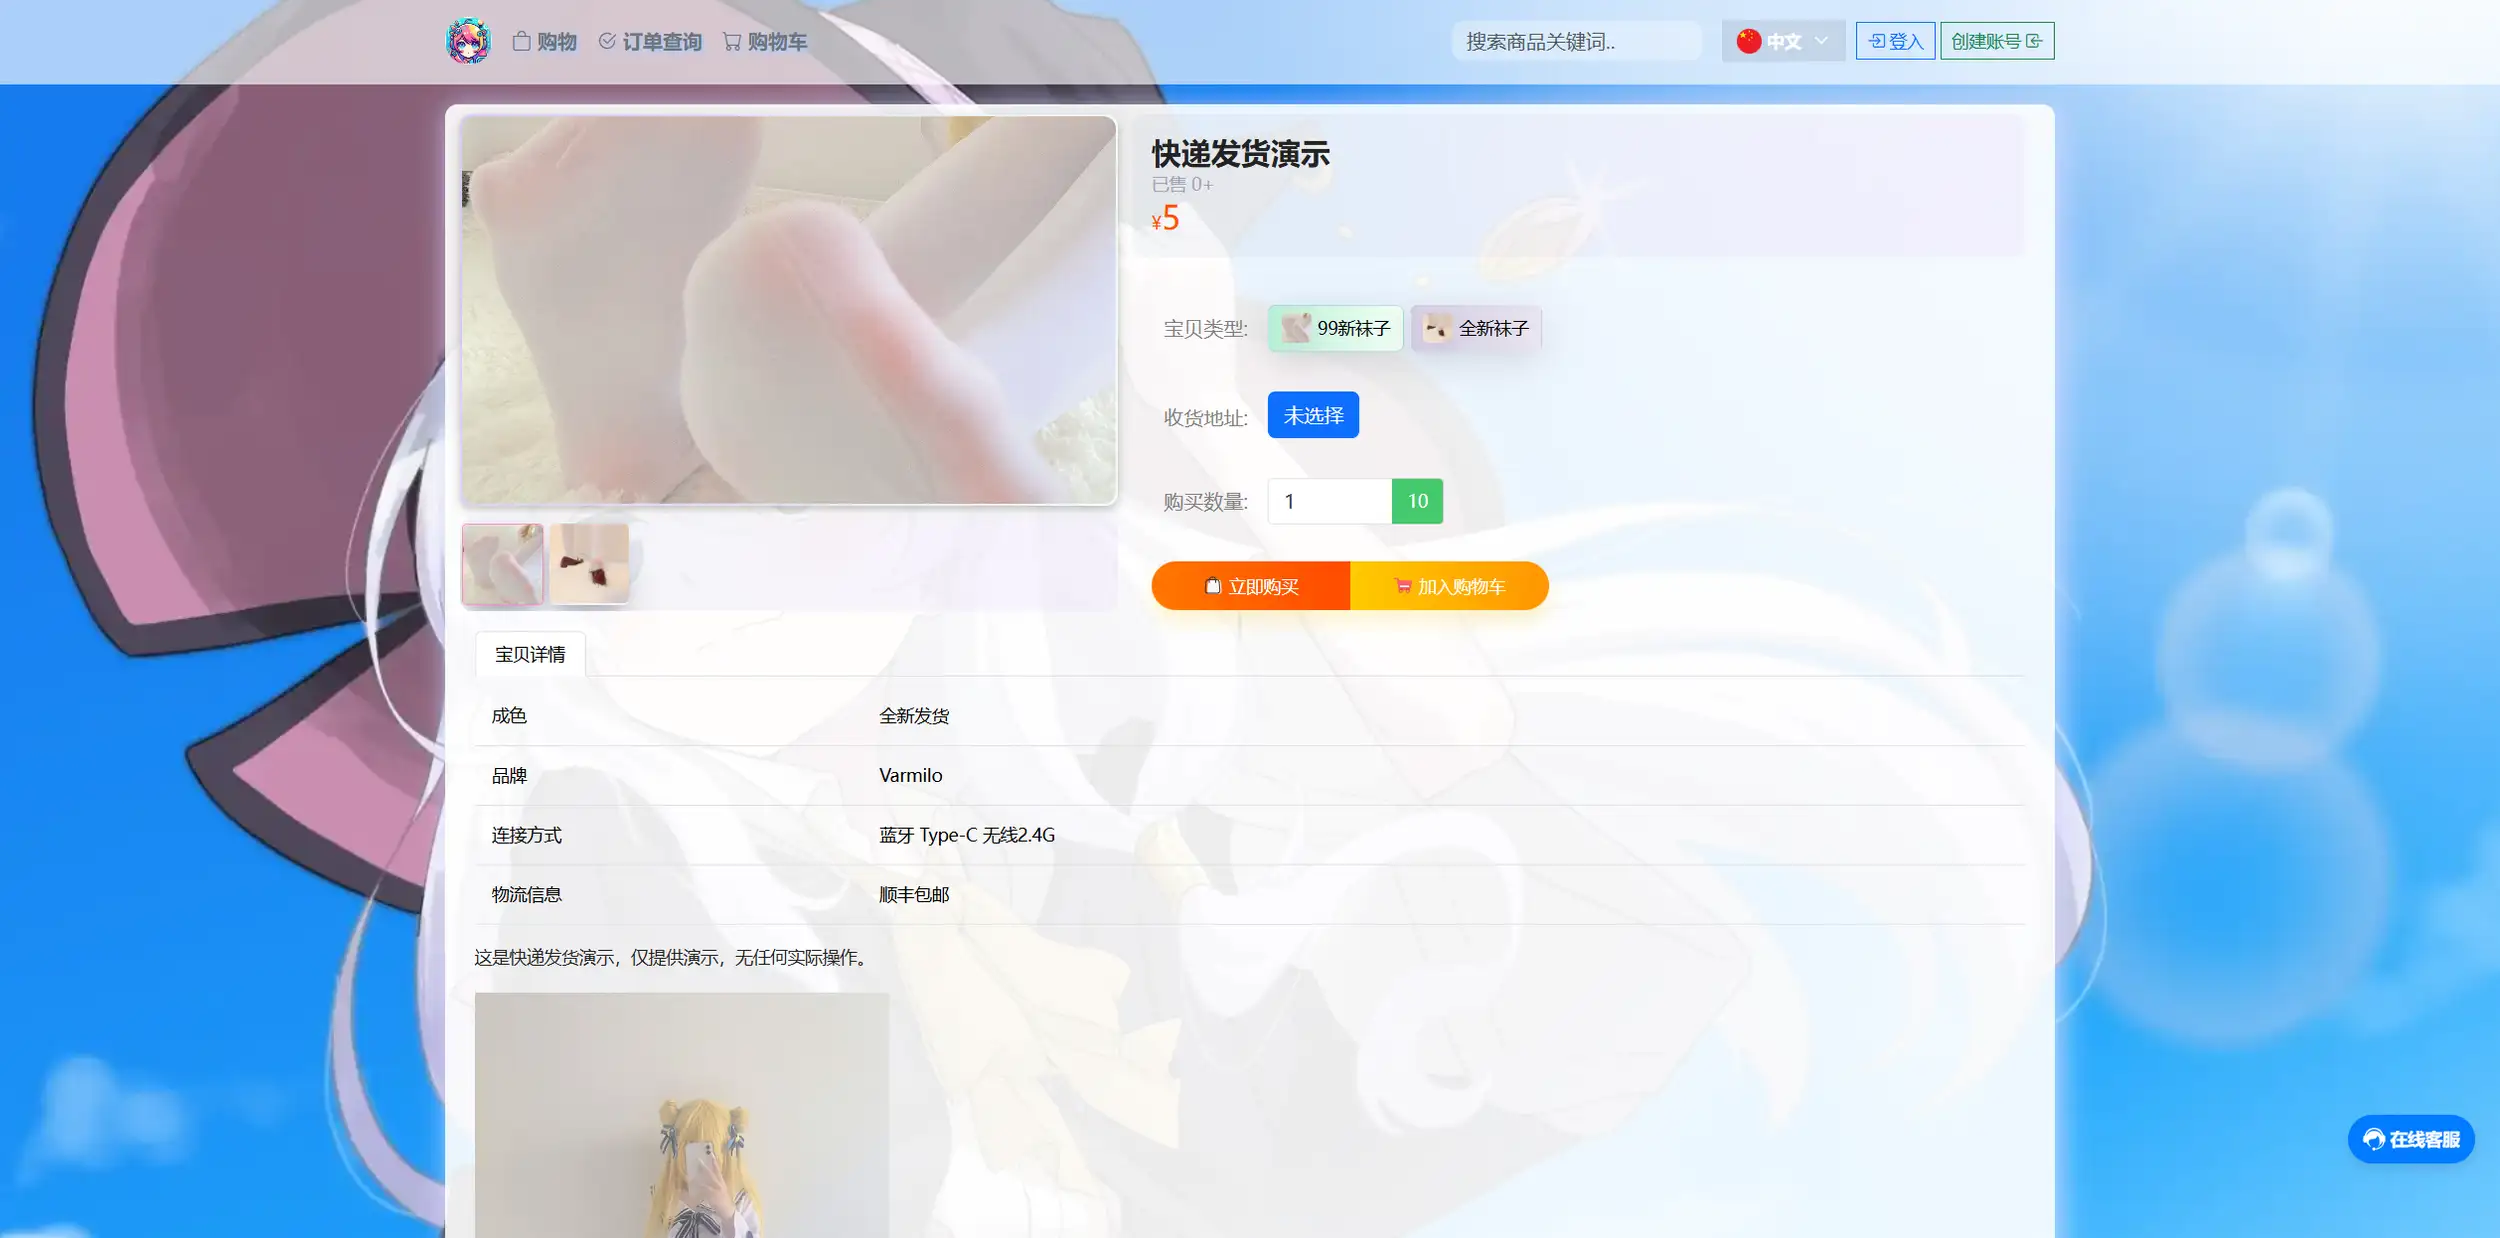Open the language selector chevron arrow
The width and height of the screenshot is (2500, 1238).
coord(1822,41)
